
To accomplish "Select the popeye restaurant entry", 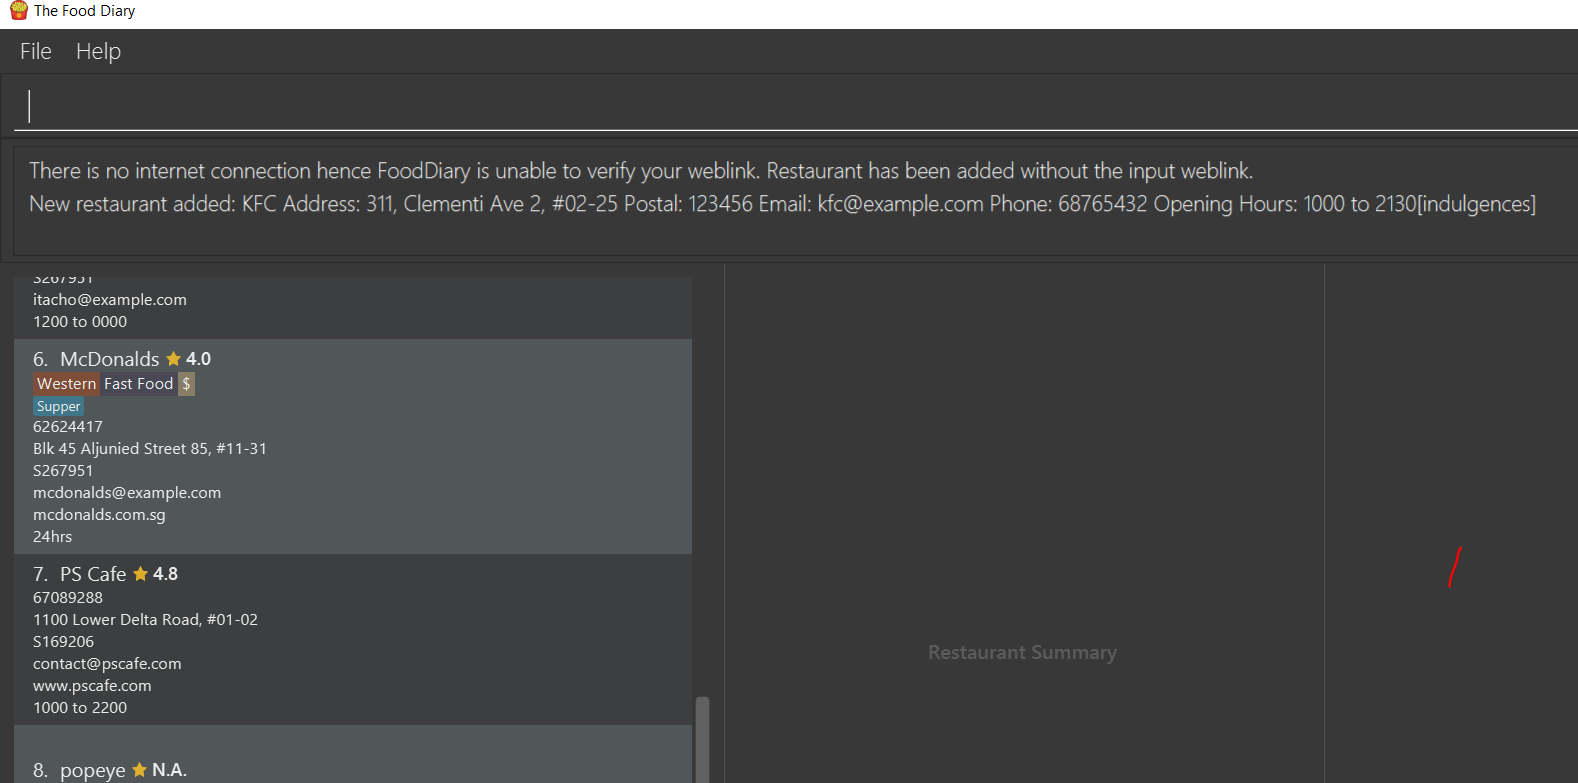I will (353, 755).
